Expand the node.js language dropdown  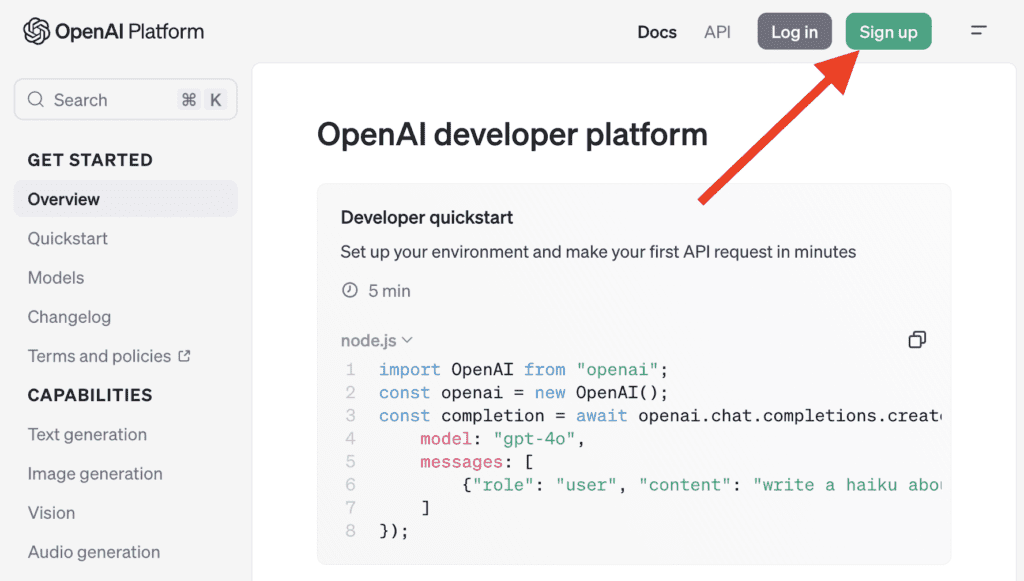[377, 341]
